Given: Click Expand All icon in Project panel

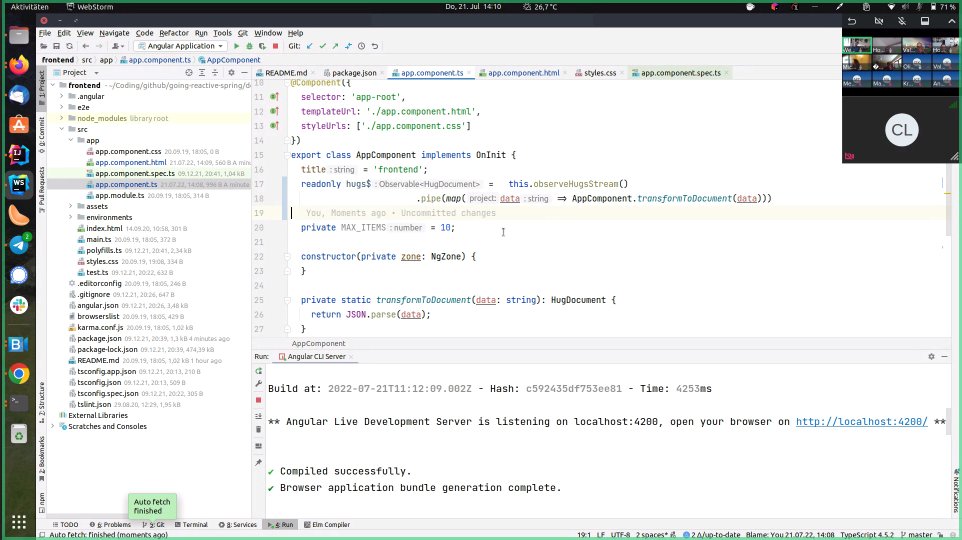Looking at the screenshot, I should click(202, 72).
